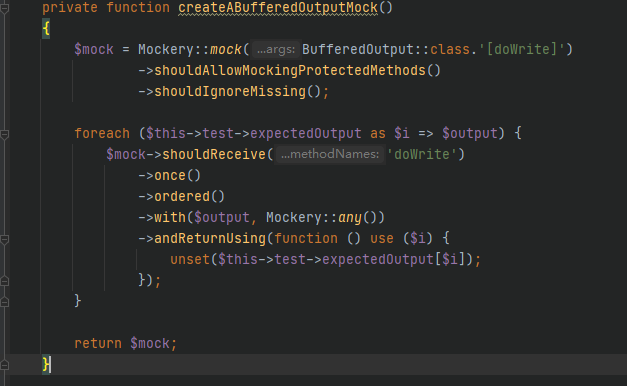This screenshot has width=627, height=386.
Task: Click the fold end marker at foreach closing brace
Action: (4, 302)
